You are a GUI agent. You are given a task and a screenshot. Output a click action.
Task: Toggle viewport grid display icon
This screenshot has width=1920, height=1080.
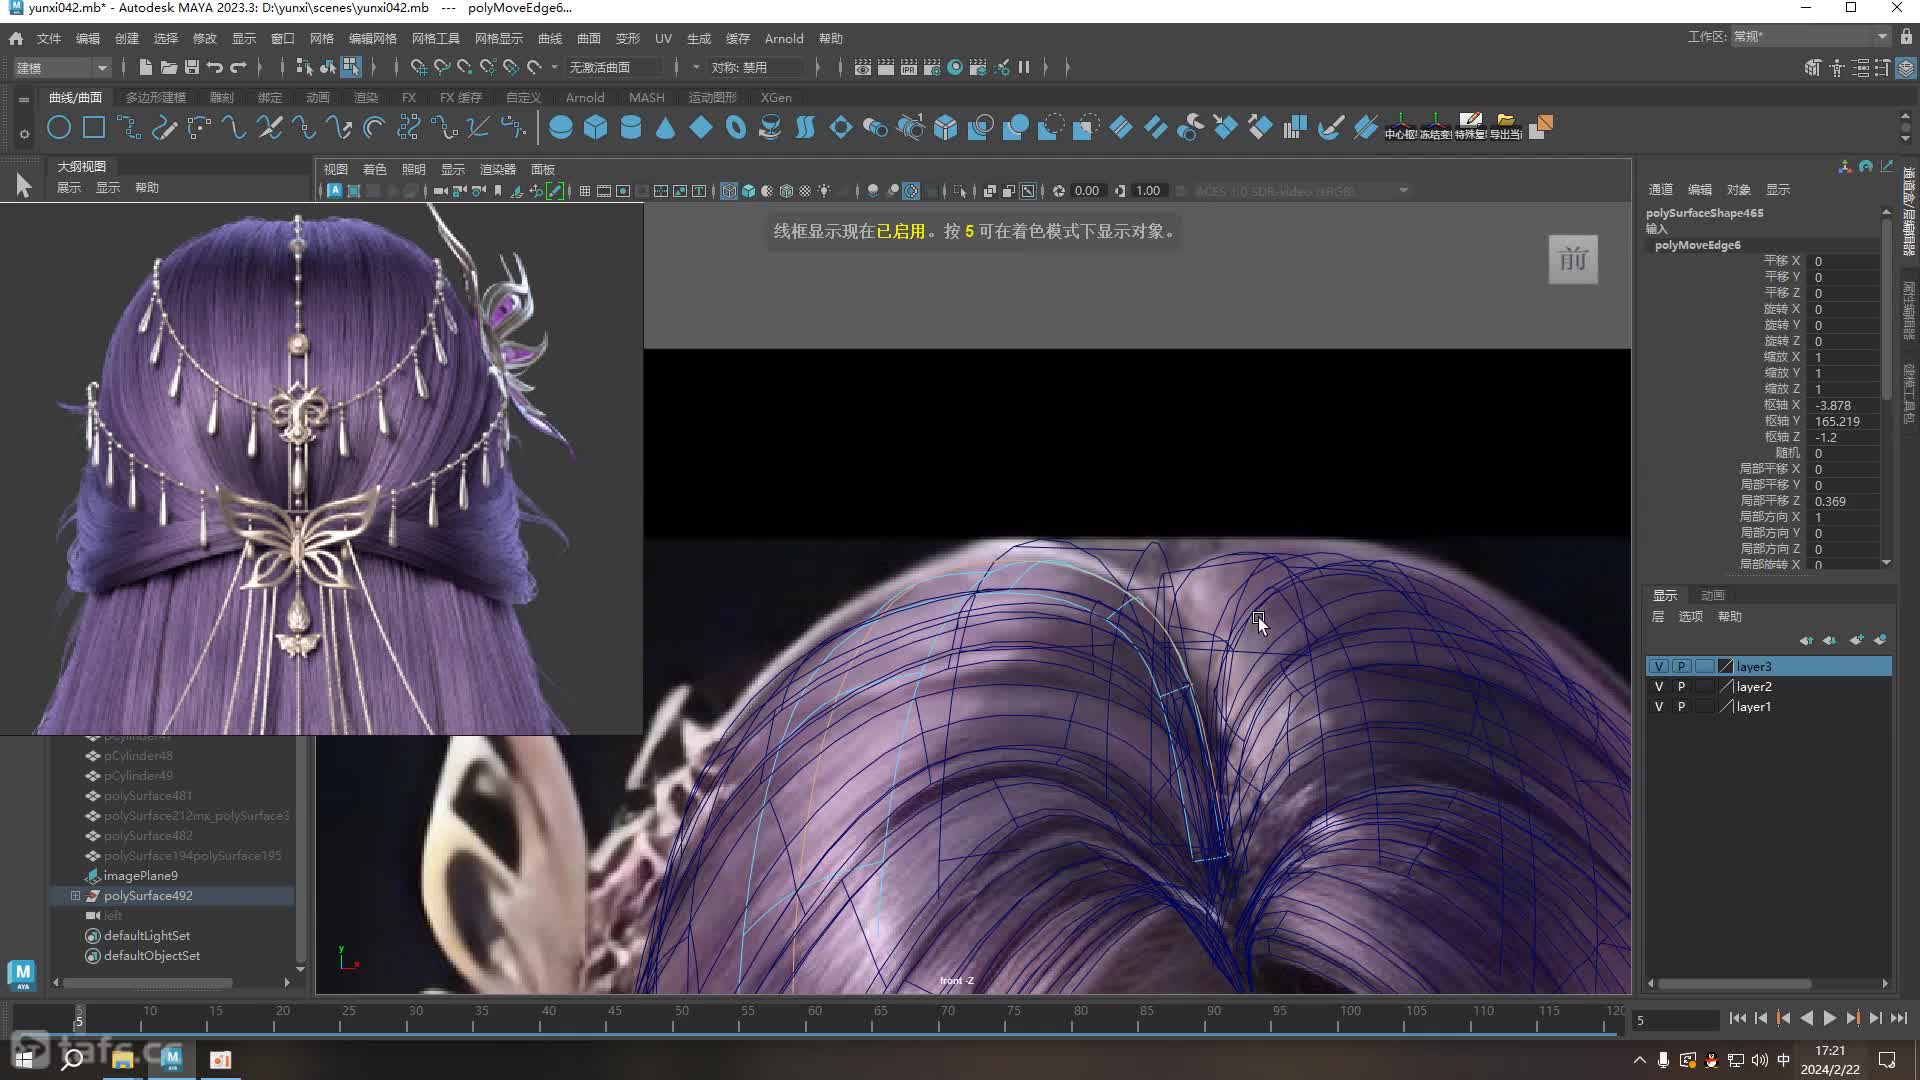(x=585, y=191)
